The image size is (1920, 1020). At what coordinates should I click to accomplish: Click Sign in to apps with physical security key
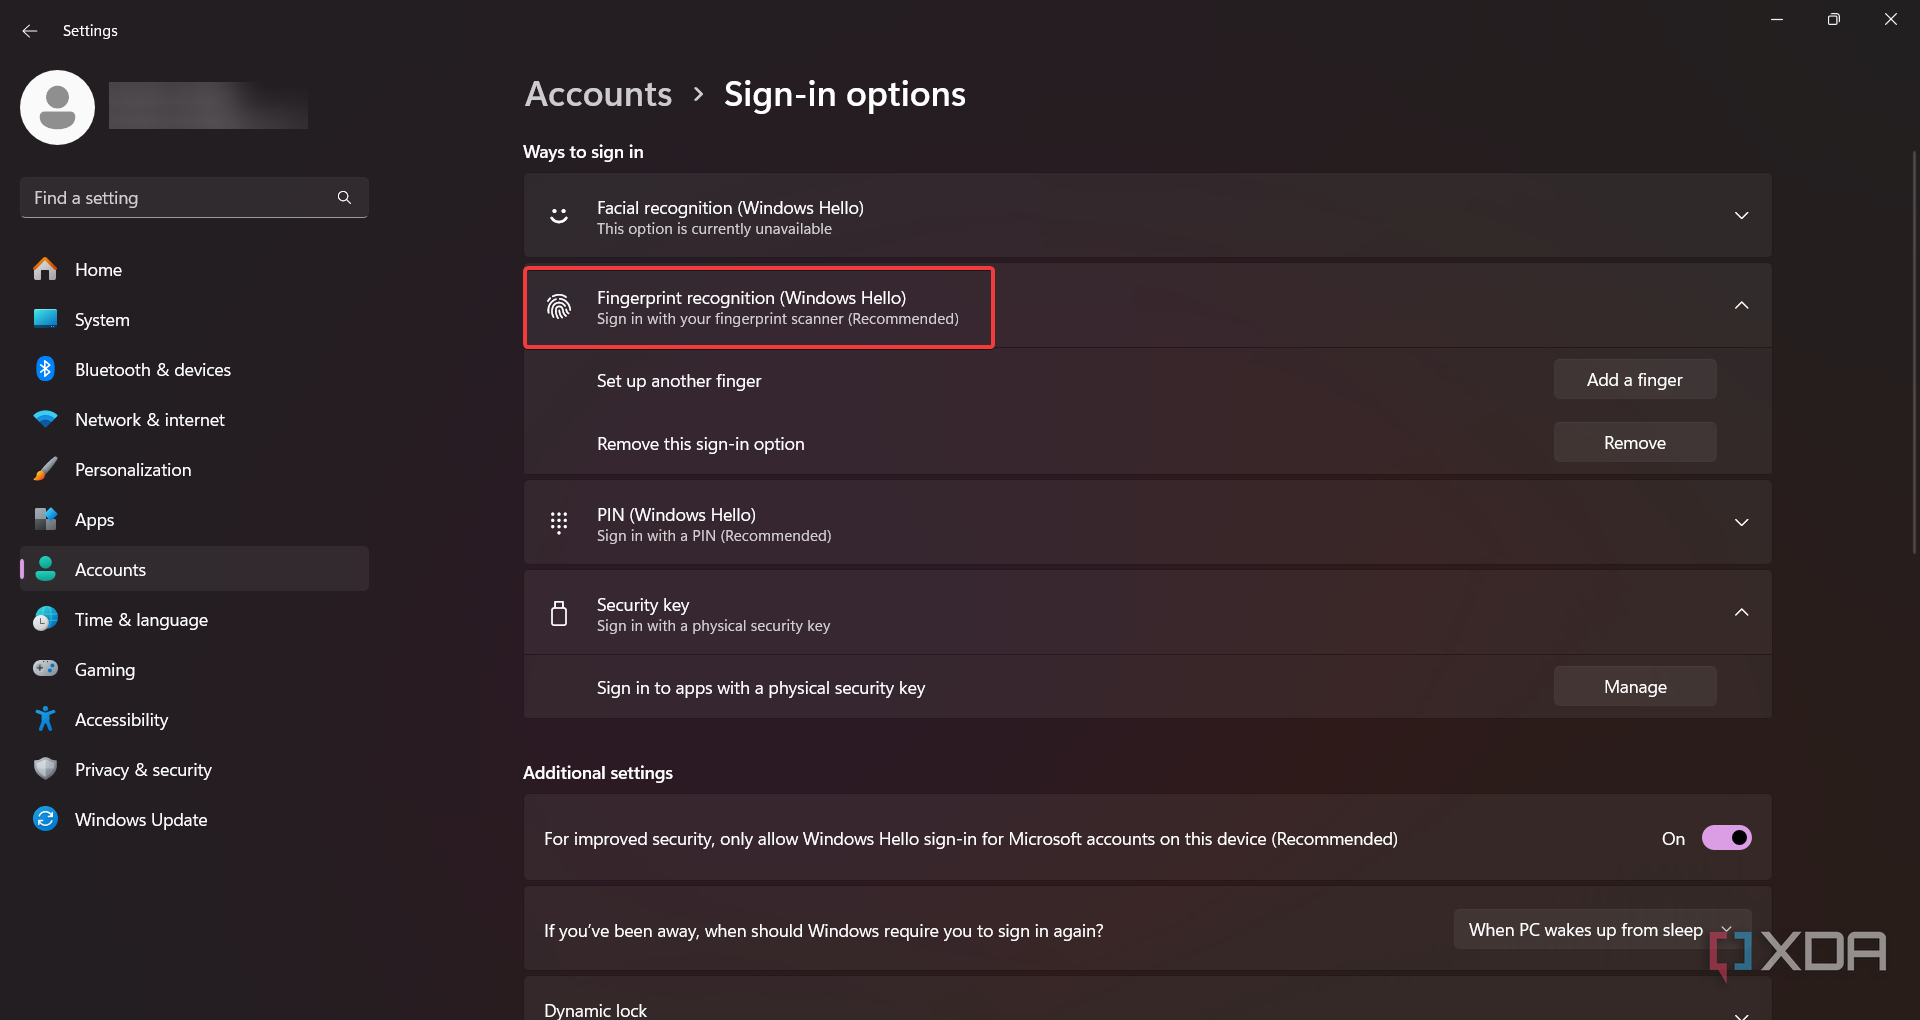[761, 687]
